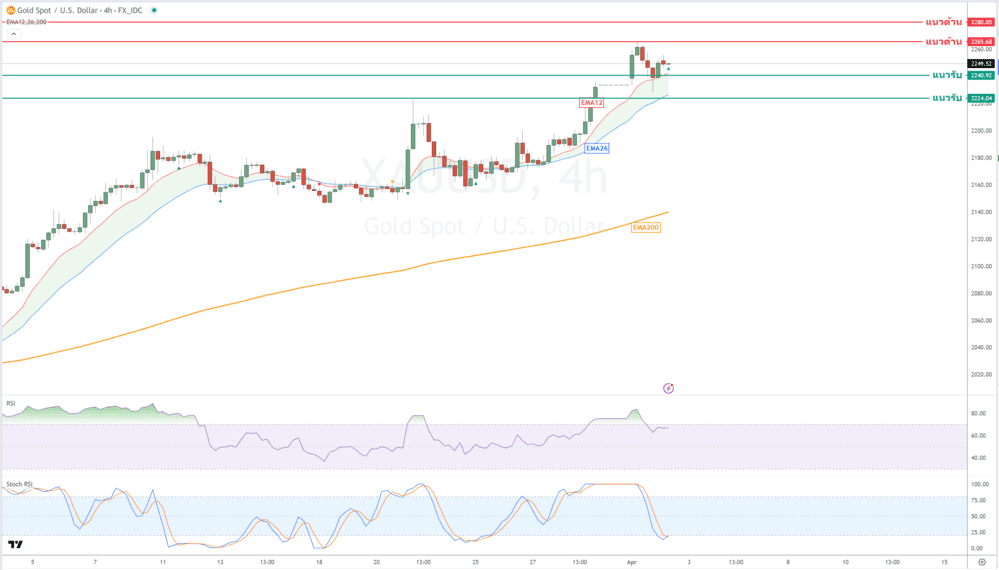Click the แนวต้าน text beside 2280.05 line
Image resolution: width=999 pixels, height=570 pixels.
[x=943, y=22]
